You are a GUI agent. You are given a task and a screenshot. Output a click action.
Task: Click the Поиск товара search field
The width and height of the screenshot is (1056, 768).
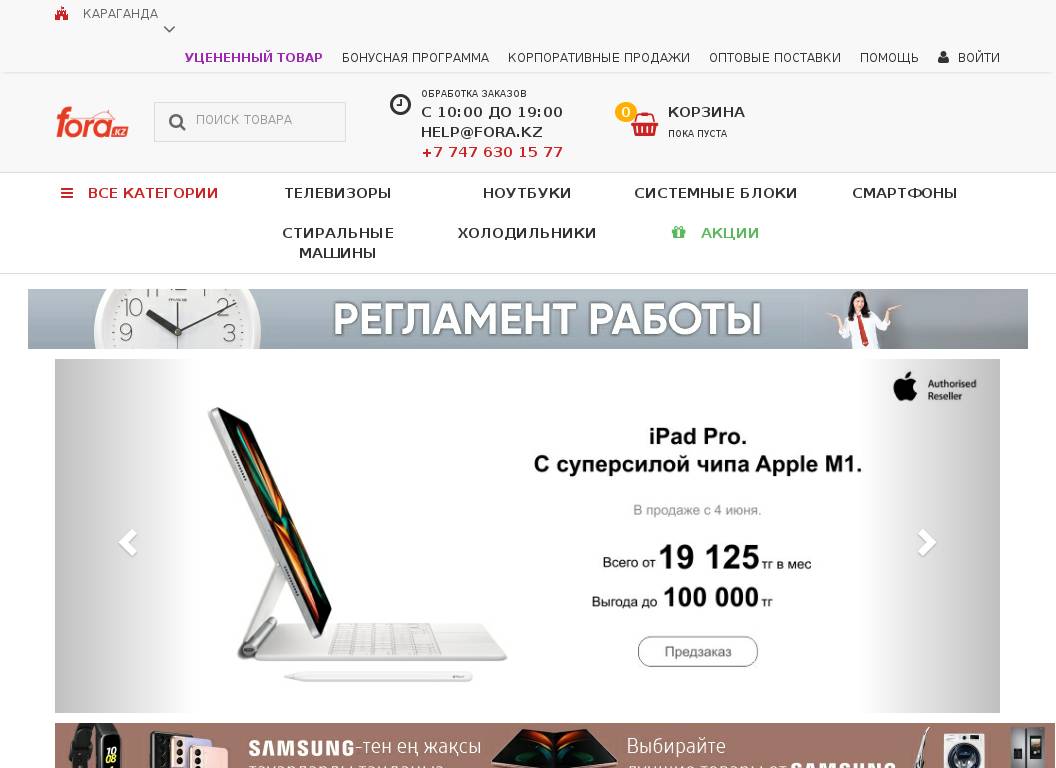(250, 122)
